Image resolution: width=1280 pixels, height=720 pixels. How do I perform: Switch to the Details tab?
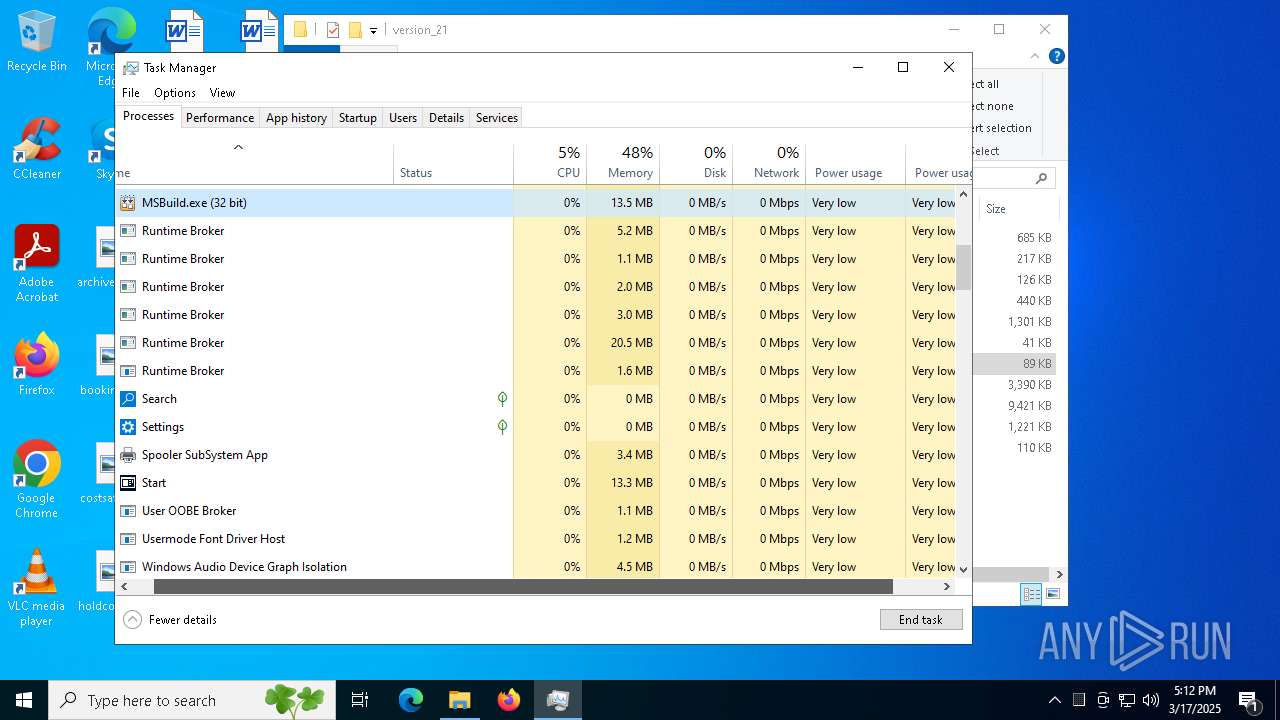[446, 118]
